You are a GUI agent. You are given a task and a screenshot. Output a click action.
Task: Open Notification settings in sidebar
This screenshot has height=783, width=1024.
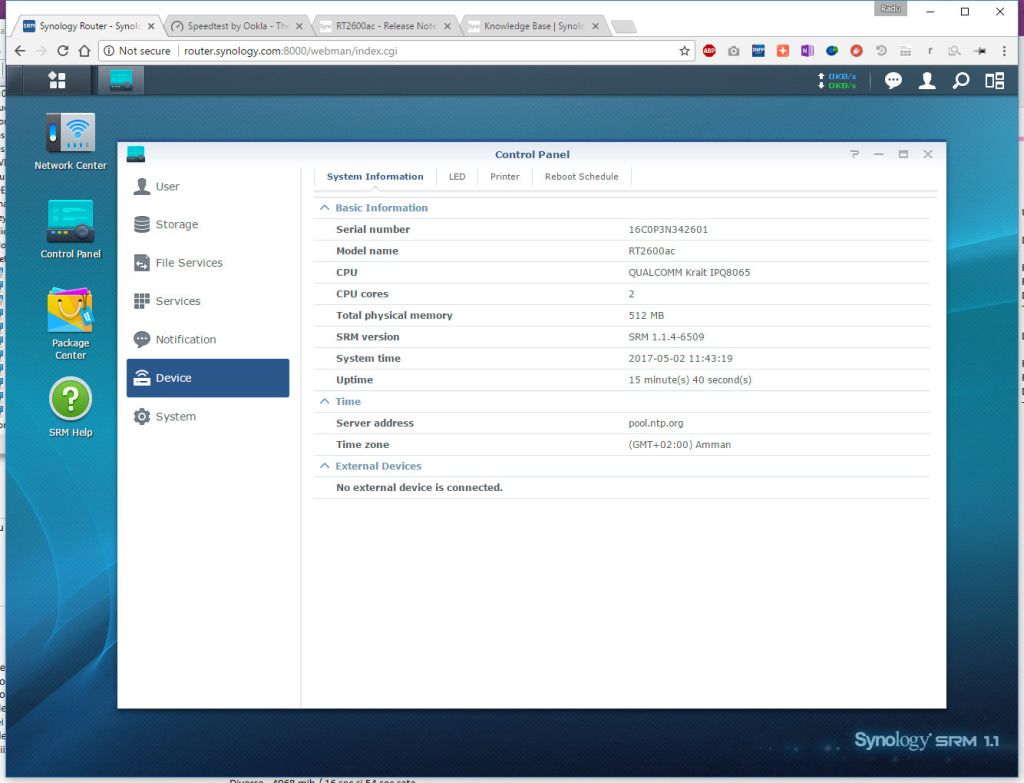pos(185,340)
